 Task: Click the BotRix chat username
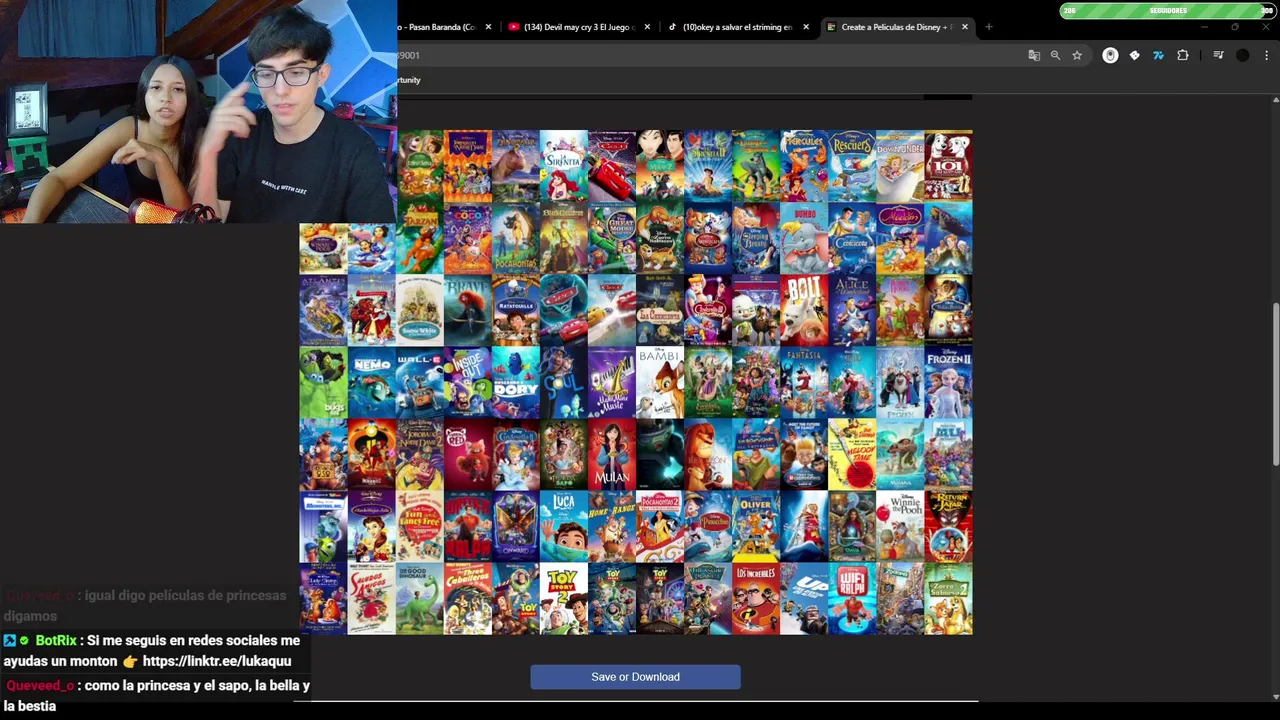(56, 641)
